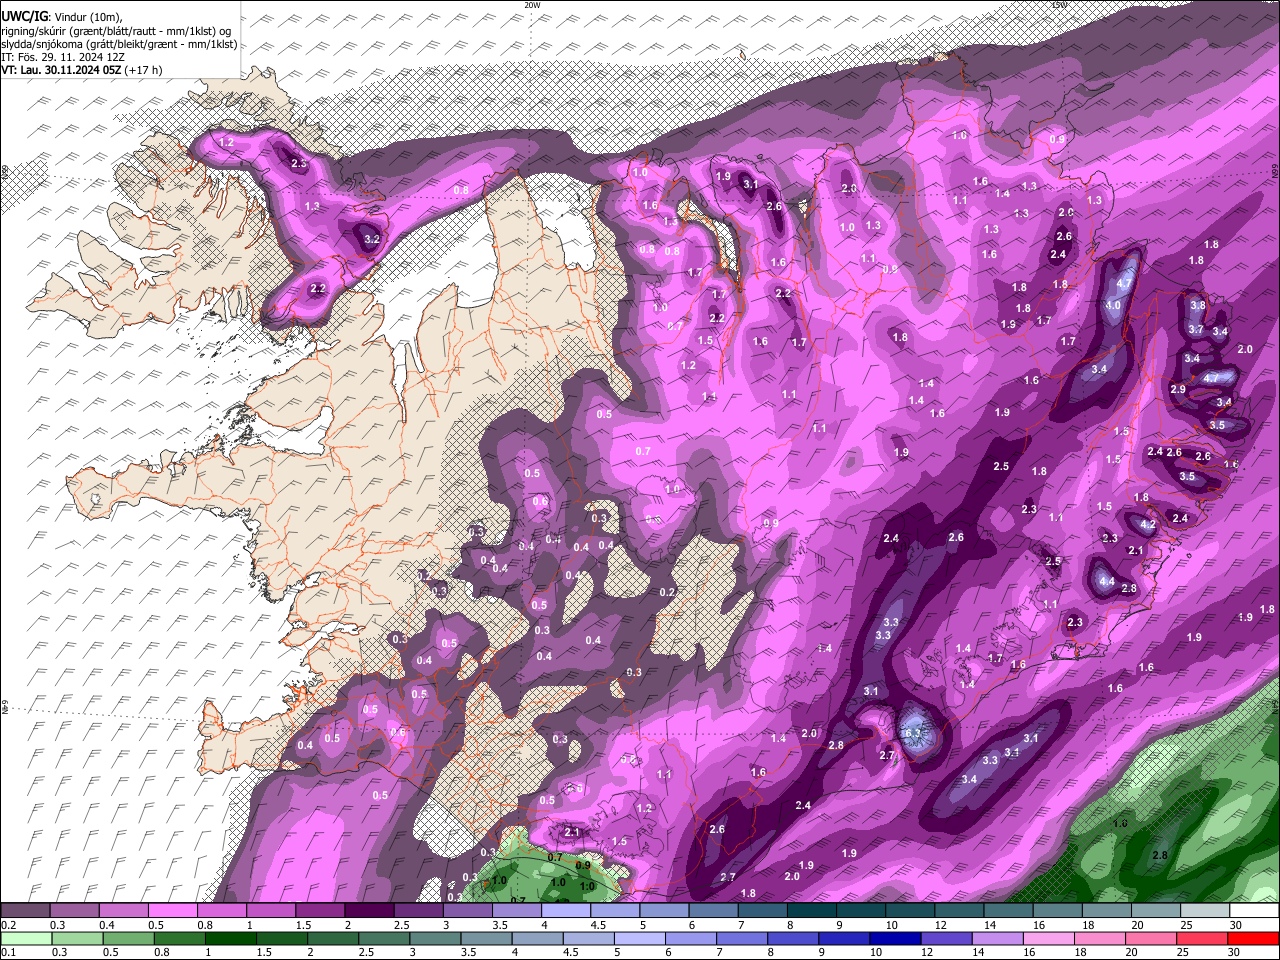Pick the darkest green lower swatch starting at 1
Screen dimensions: 1280x960
click(231, 938)
